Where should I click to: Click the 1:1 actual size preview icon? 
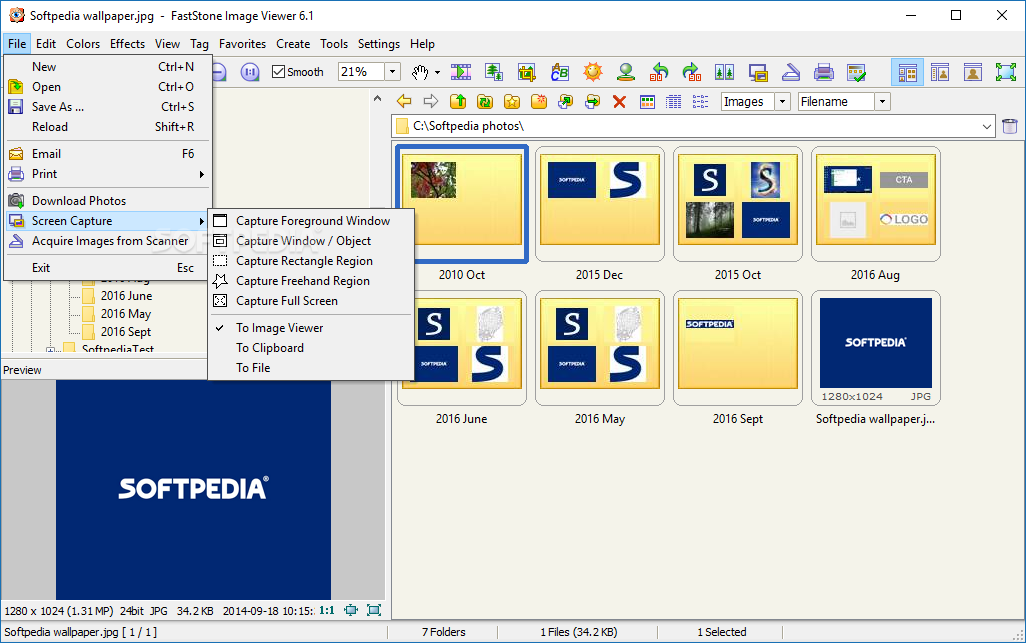point(327,610)
